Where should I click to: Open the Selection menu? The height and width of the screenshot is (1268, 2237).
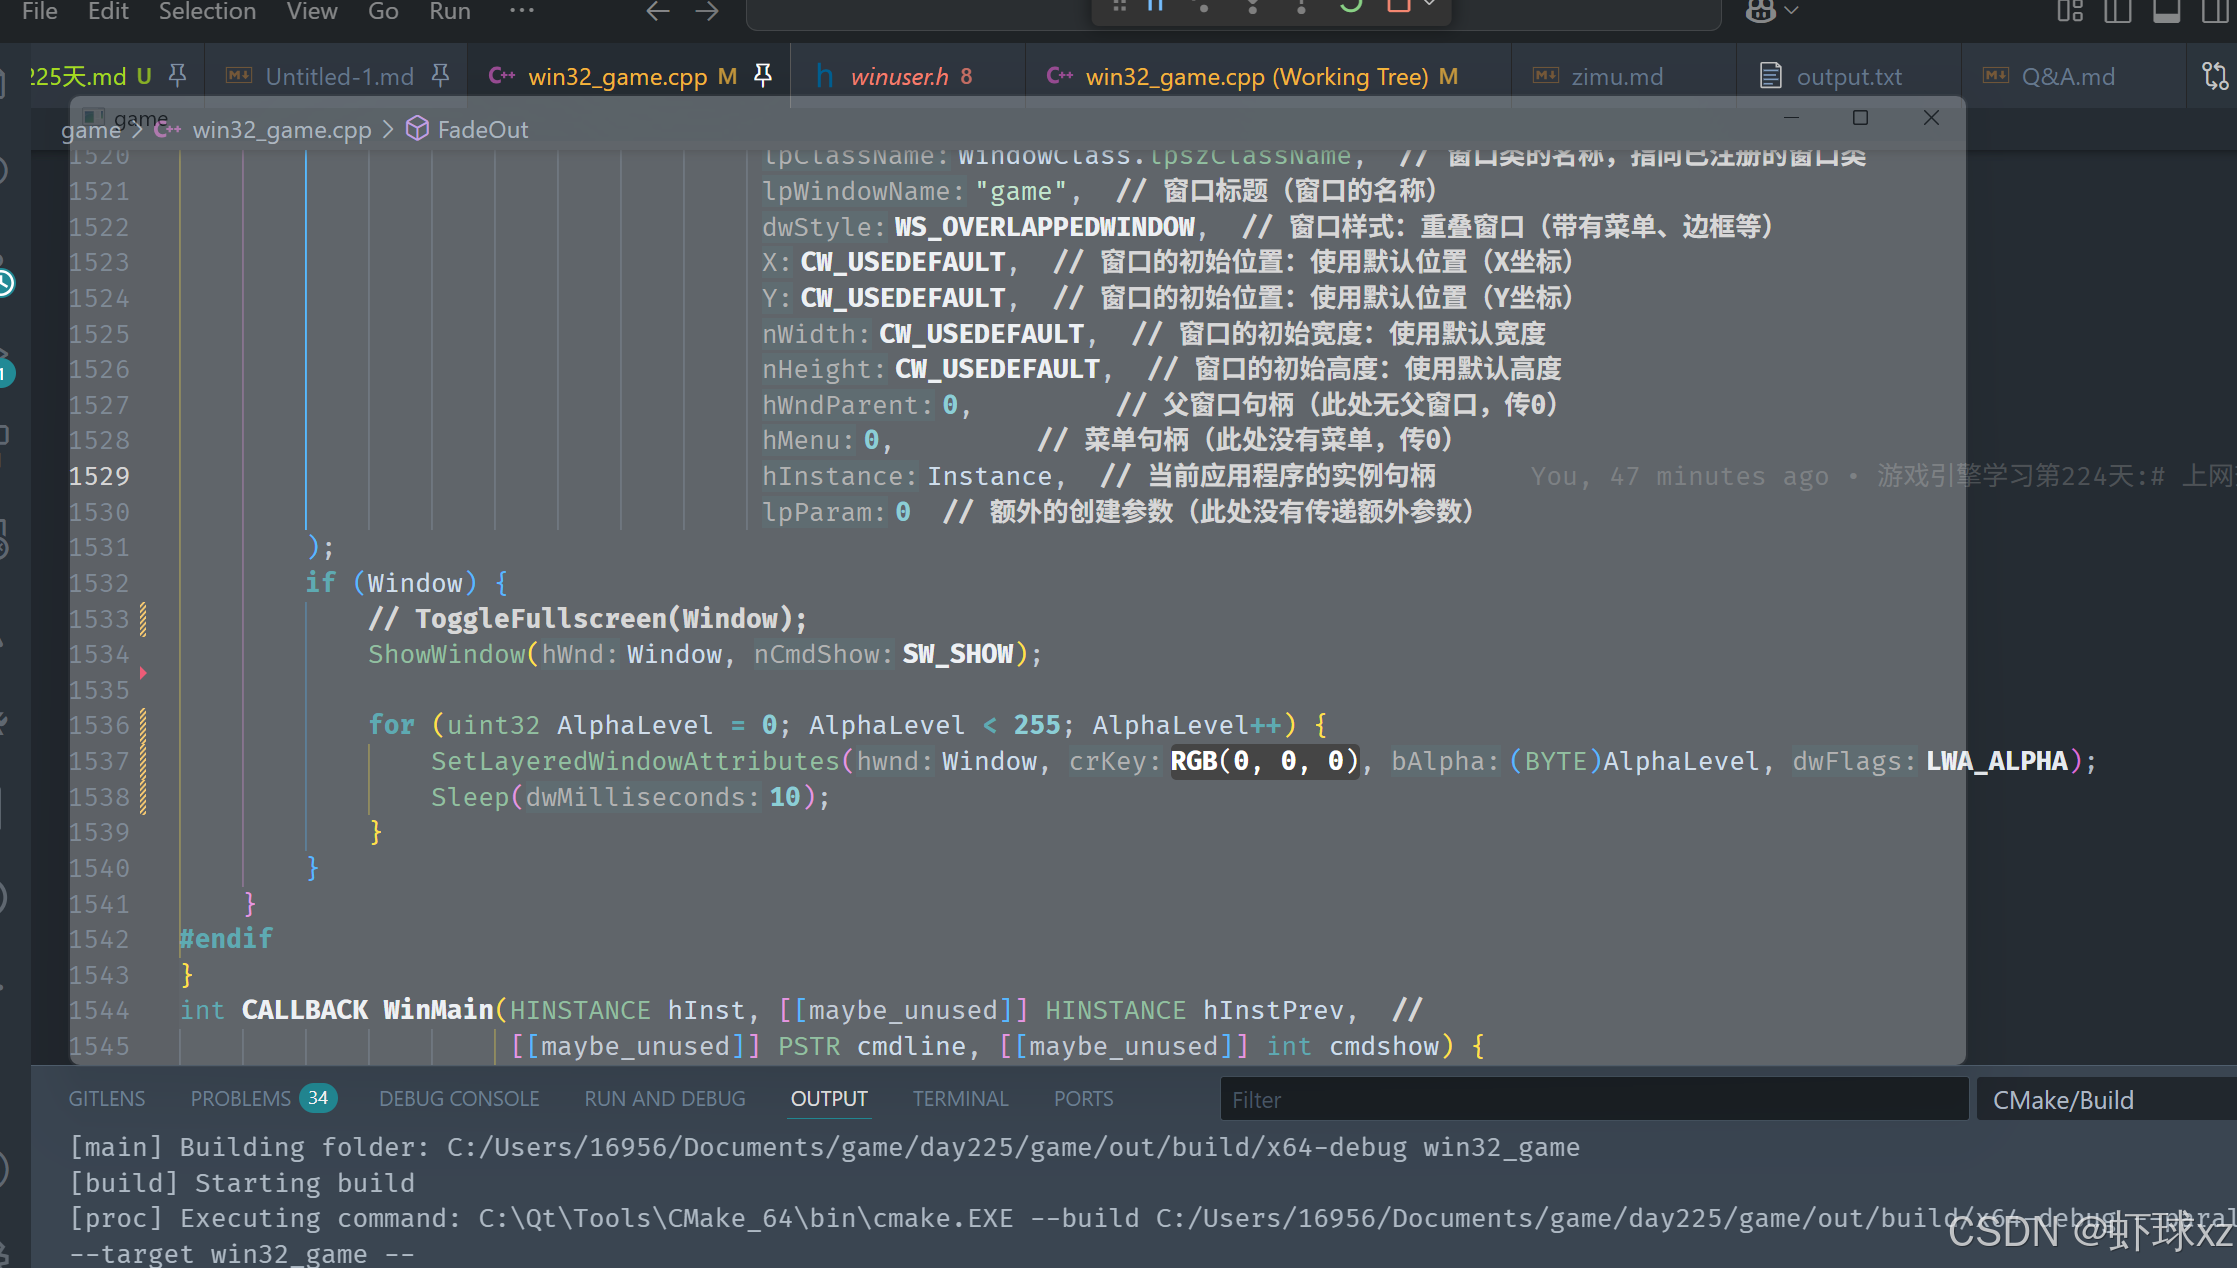207,11
